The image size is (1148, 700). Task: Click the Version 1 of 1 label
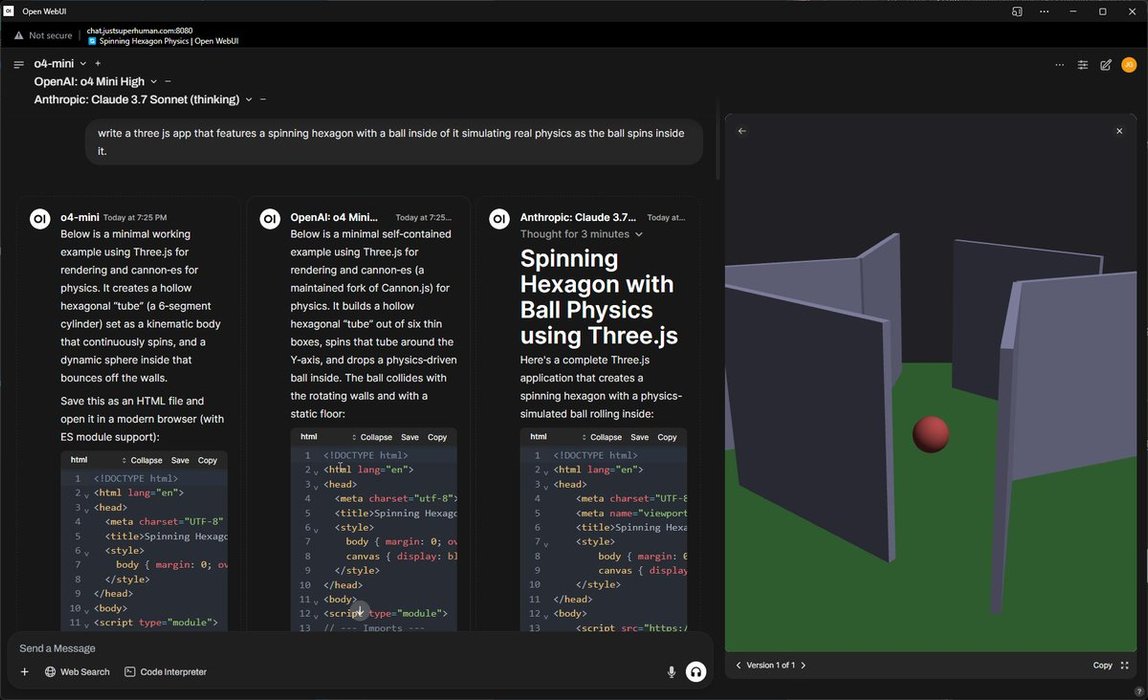coord(770,666)
